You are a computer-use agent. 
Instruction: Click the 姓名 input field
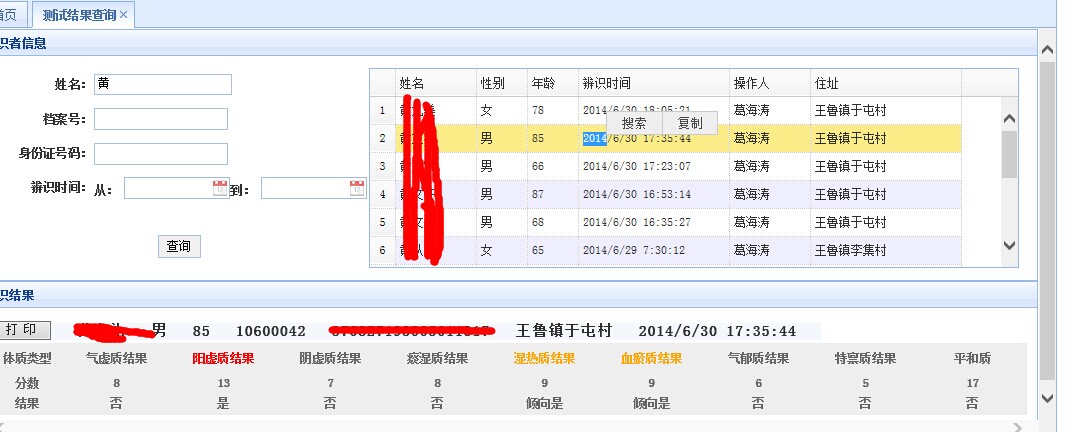tap(162, 84)
